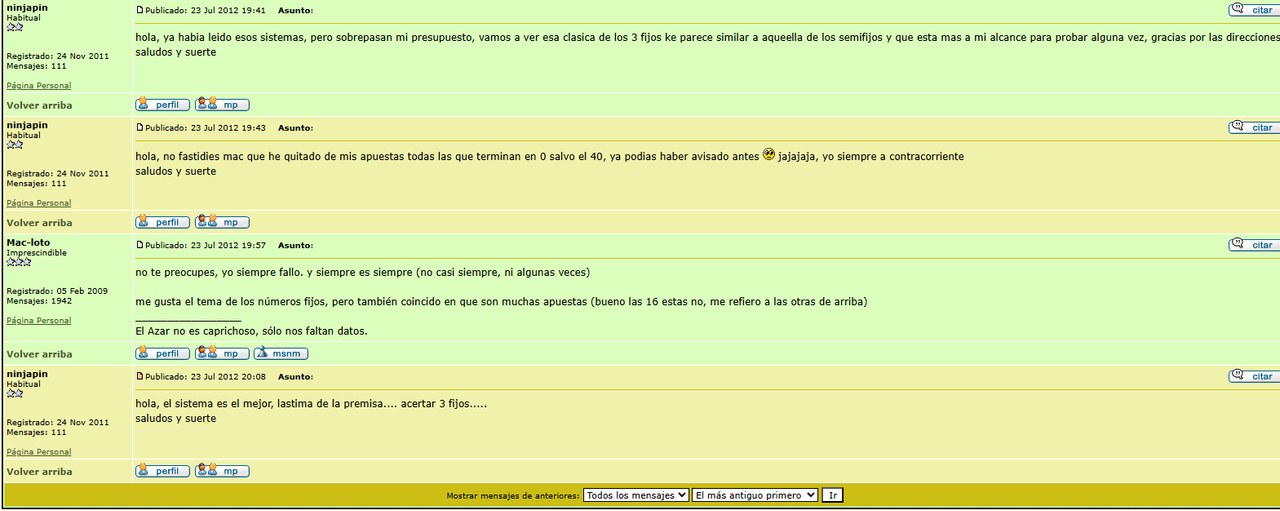
Task: Click citar button on 19:43 post
Action: 1254,127
